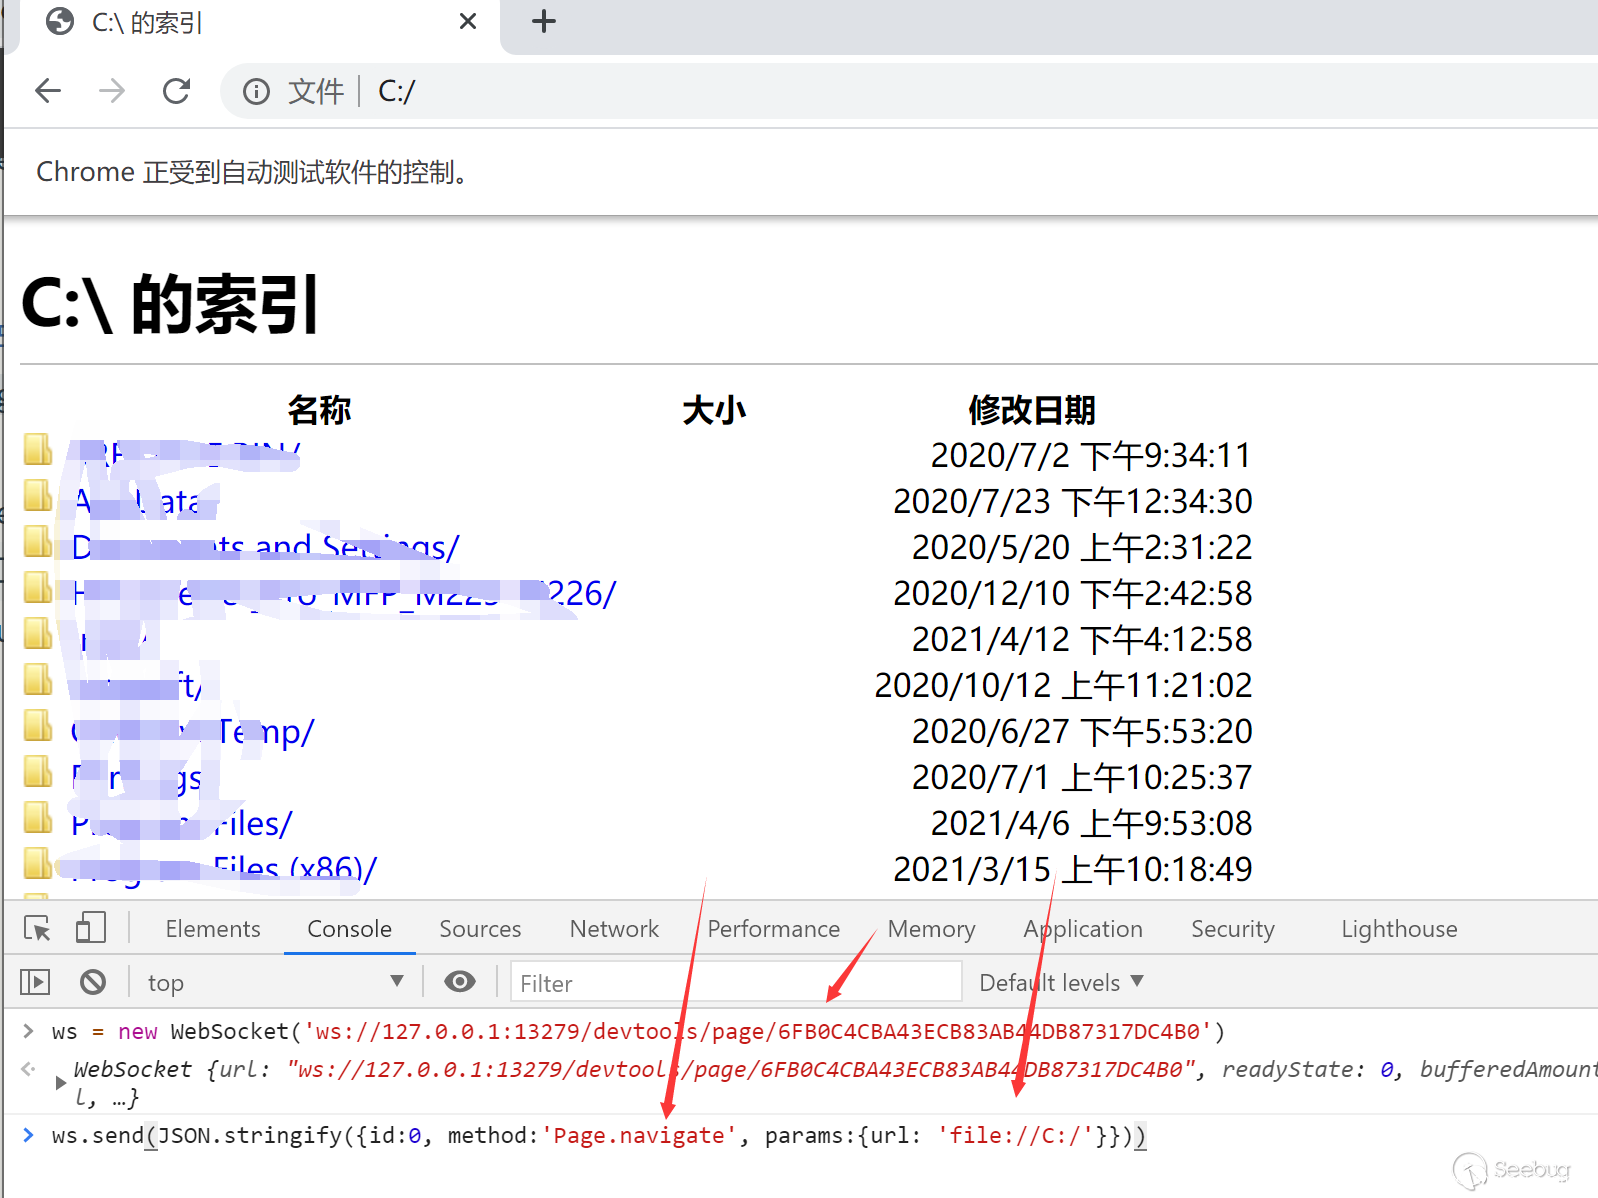Open the Security panel
The width and height of the screenshot is (1598, 1198).
1233,929
